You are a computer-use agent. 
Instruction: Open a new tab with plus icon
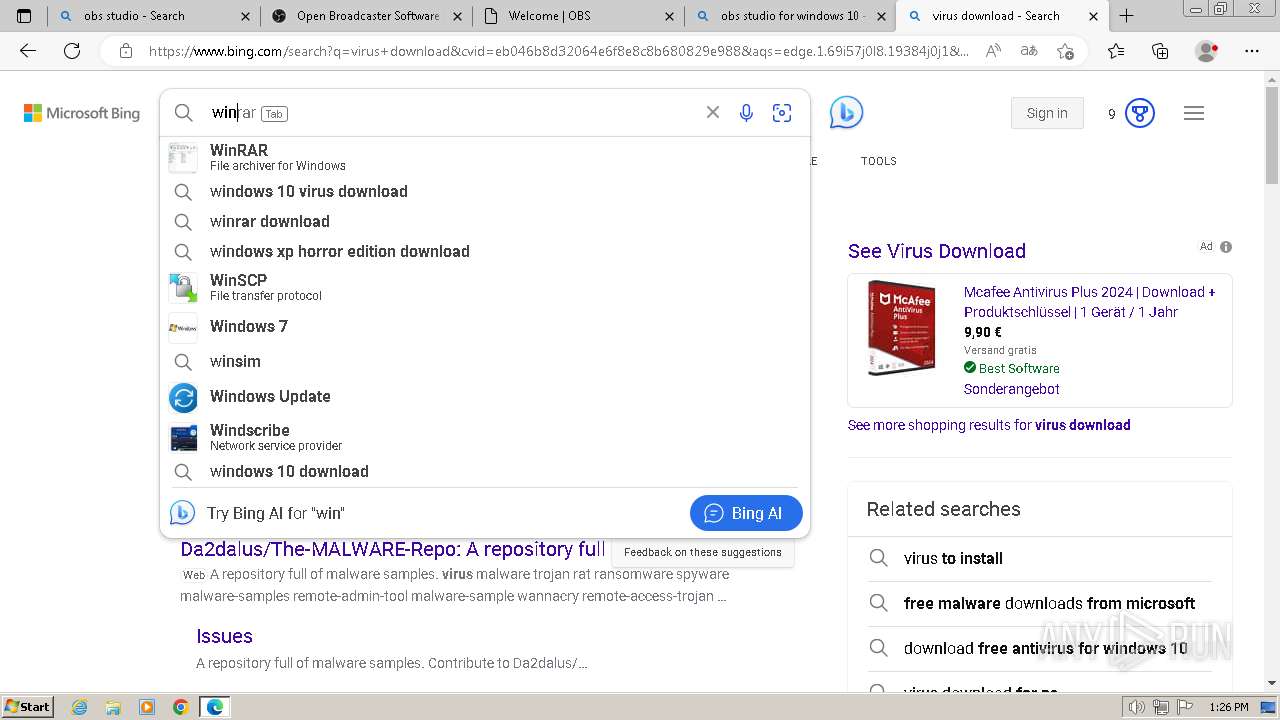point(1126,16)
